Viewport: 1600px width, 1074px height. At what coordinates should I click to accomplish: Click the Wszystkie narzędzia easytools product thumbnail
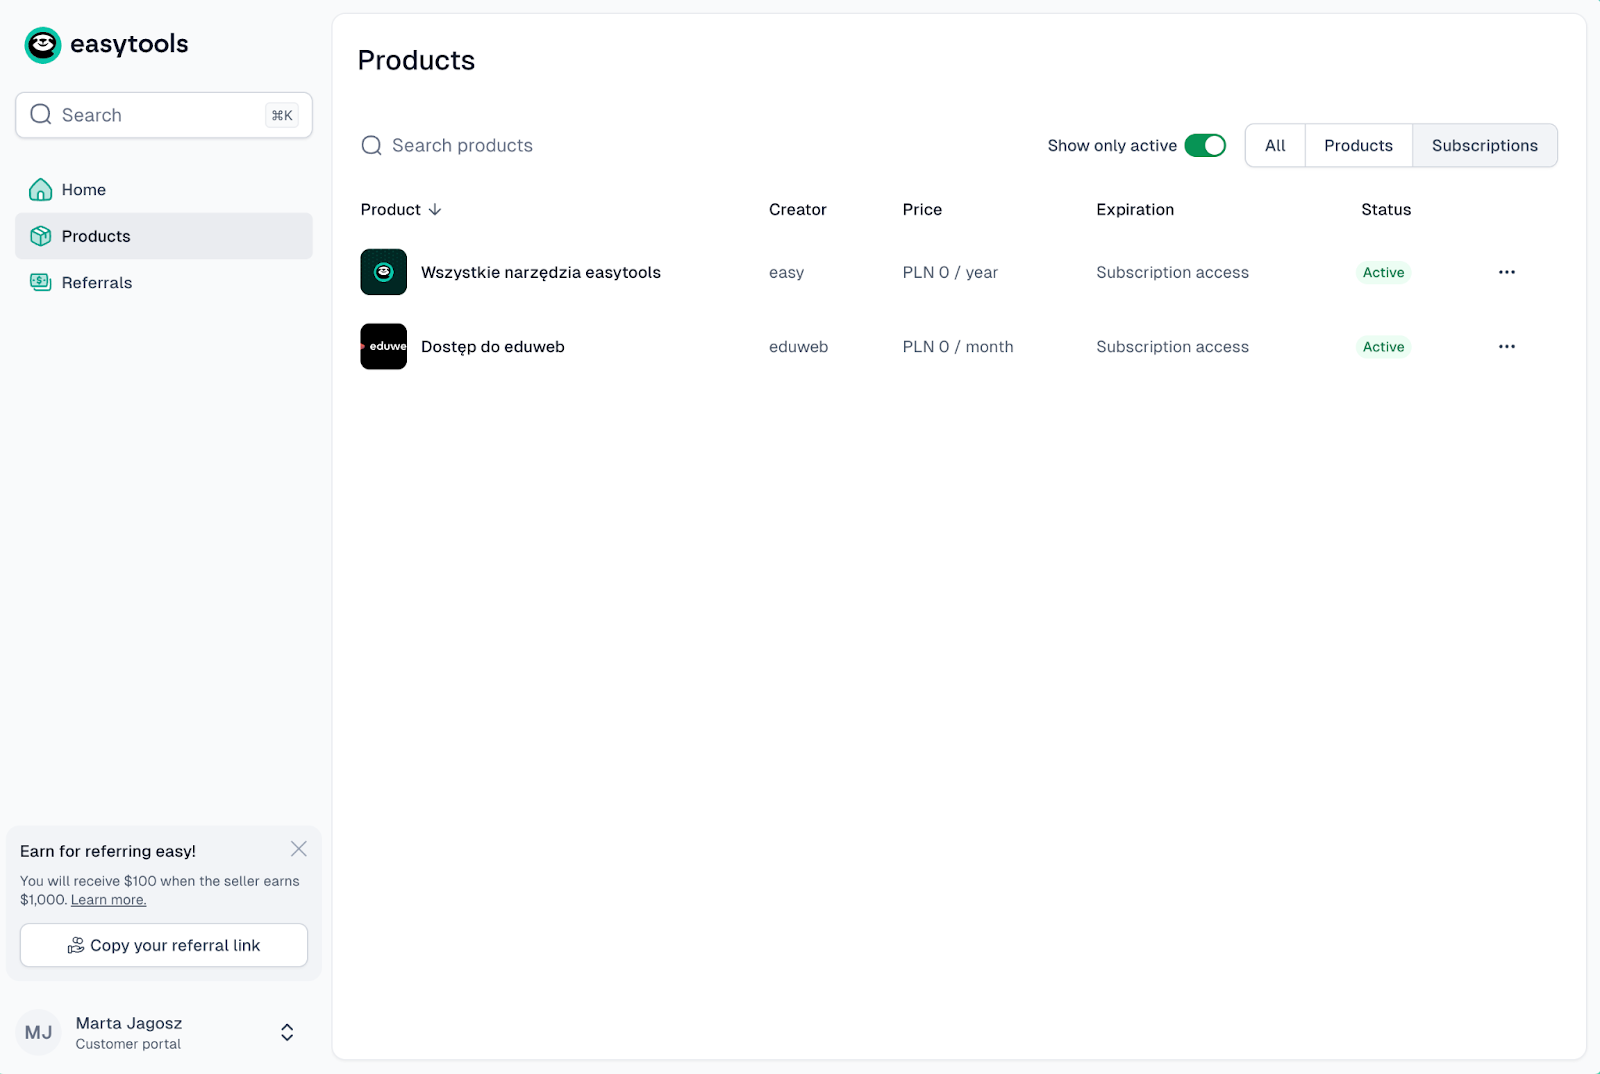tap(384, 272)
